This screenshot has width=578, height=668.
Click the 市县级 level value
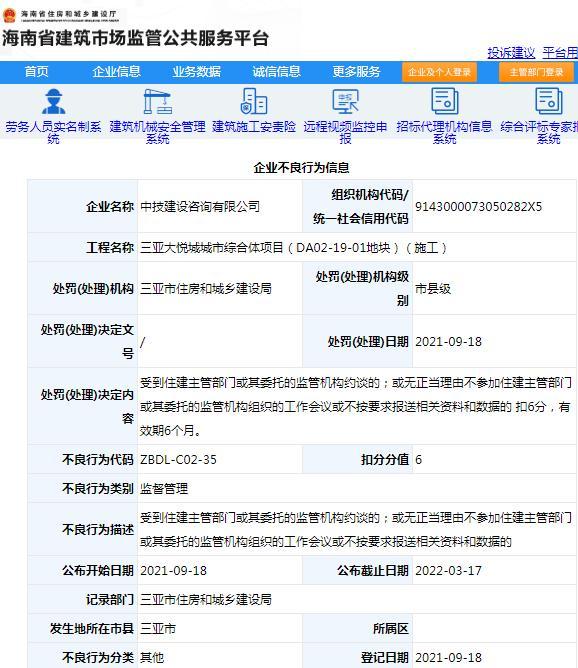pyautogui.click(x=433, y=288)
